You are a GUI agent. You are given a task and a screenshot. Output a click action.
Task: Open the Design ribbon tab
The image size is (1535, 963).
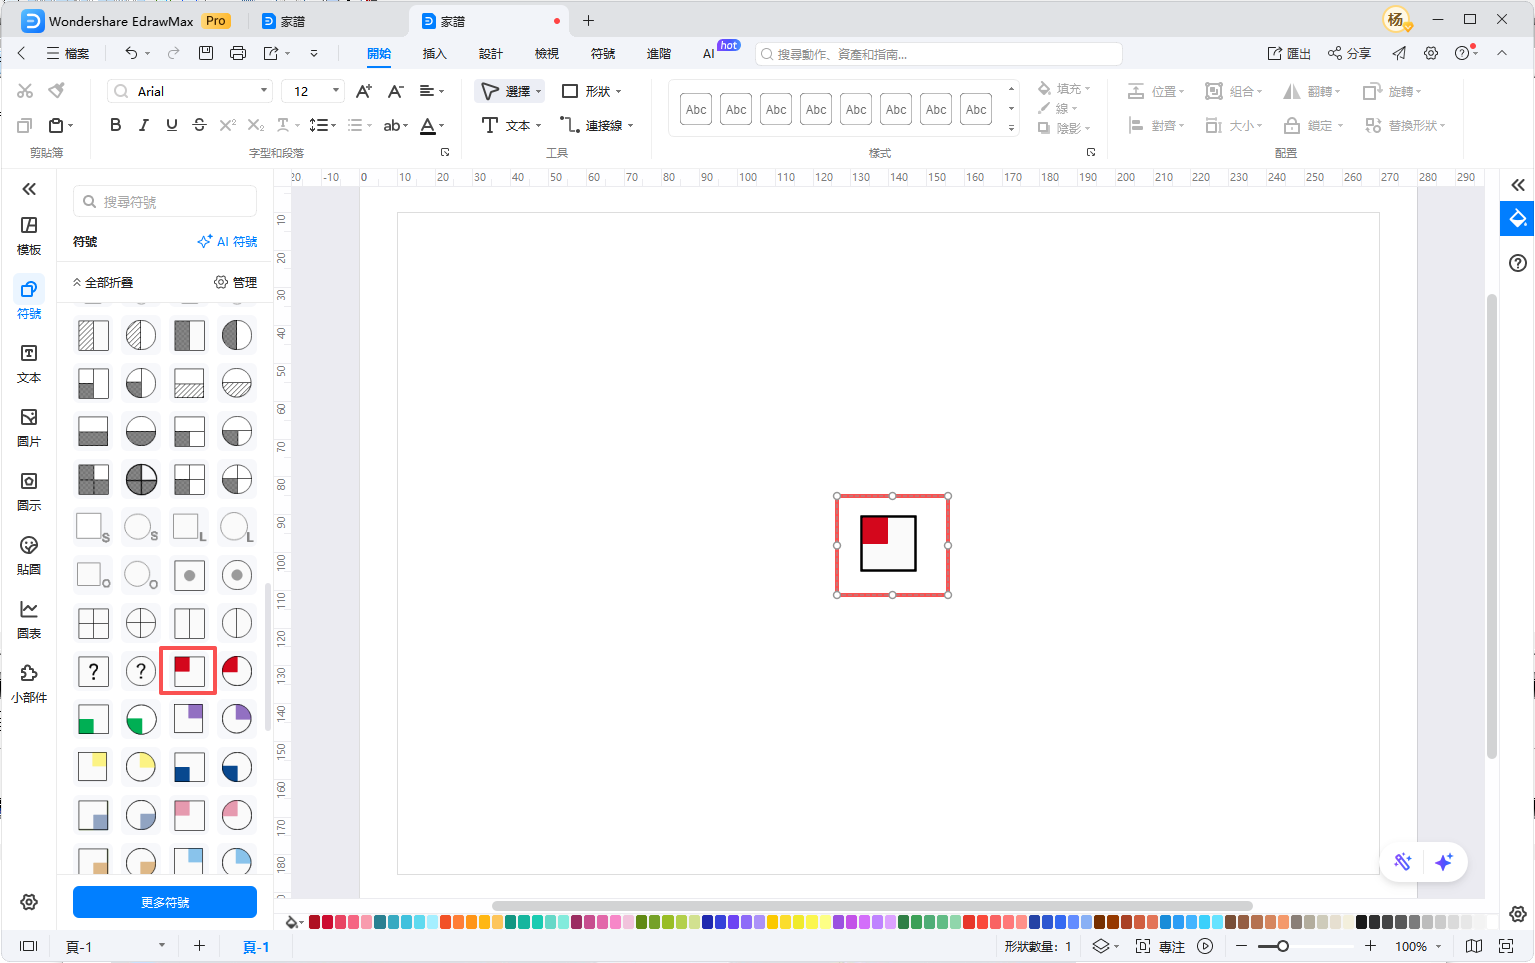tap(490, 53)
